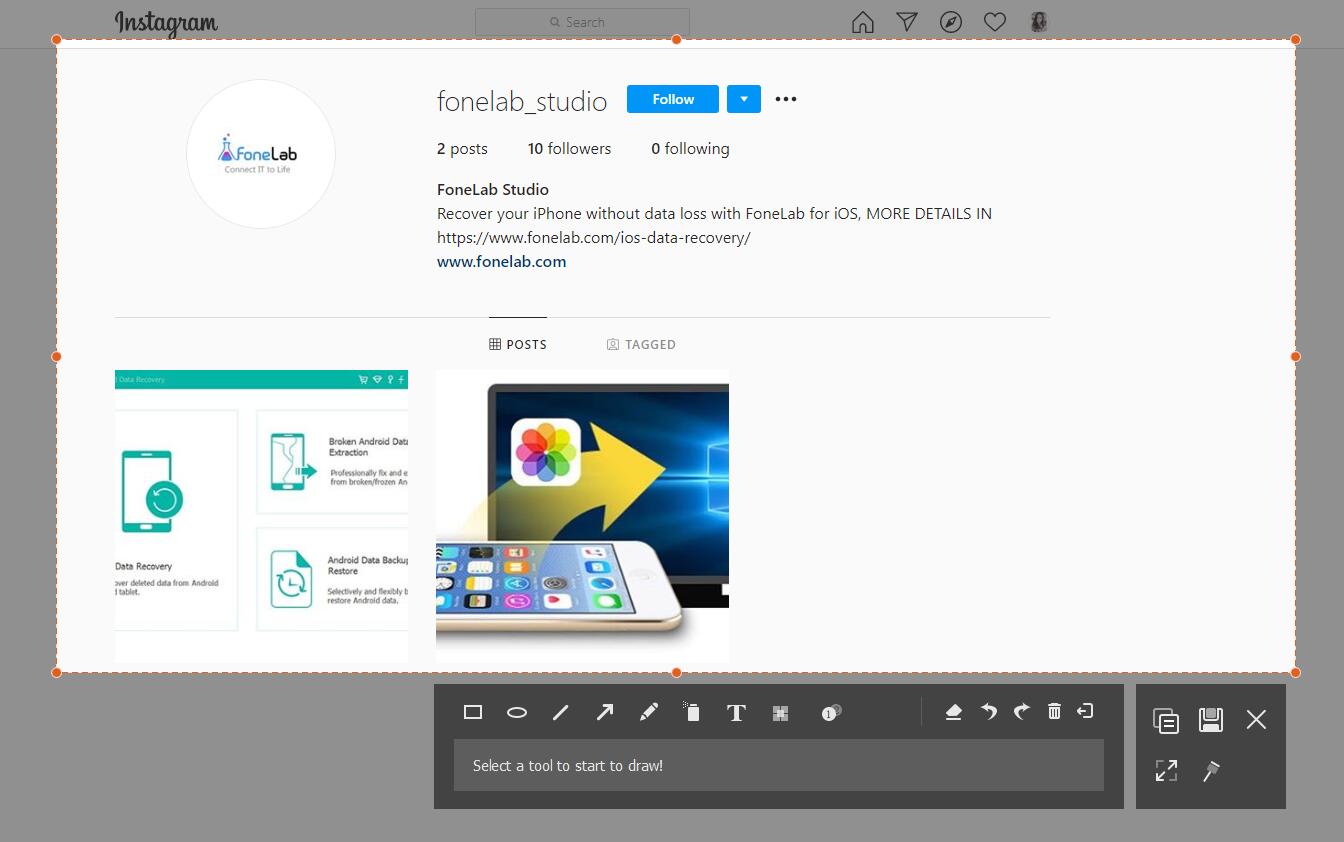Image resolution: width=1344 pixels, height=842 pixels.
Task: Click the fonelab_studio username heading
Action: [522, 101]
